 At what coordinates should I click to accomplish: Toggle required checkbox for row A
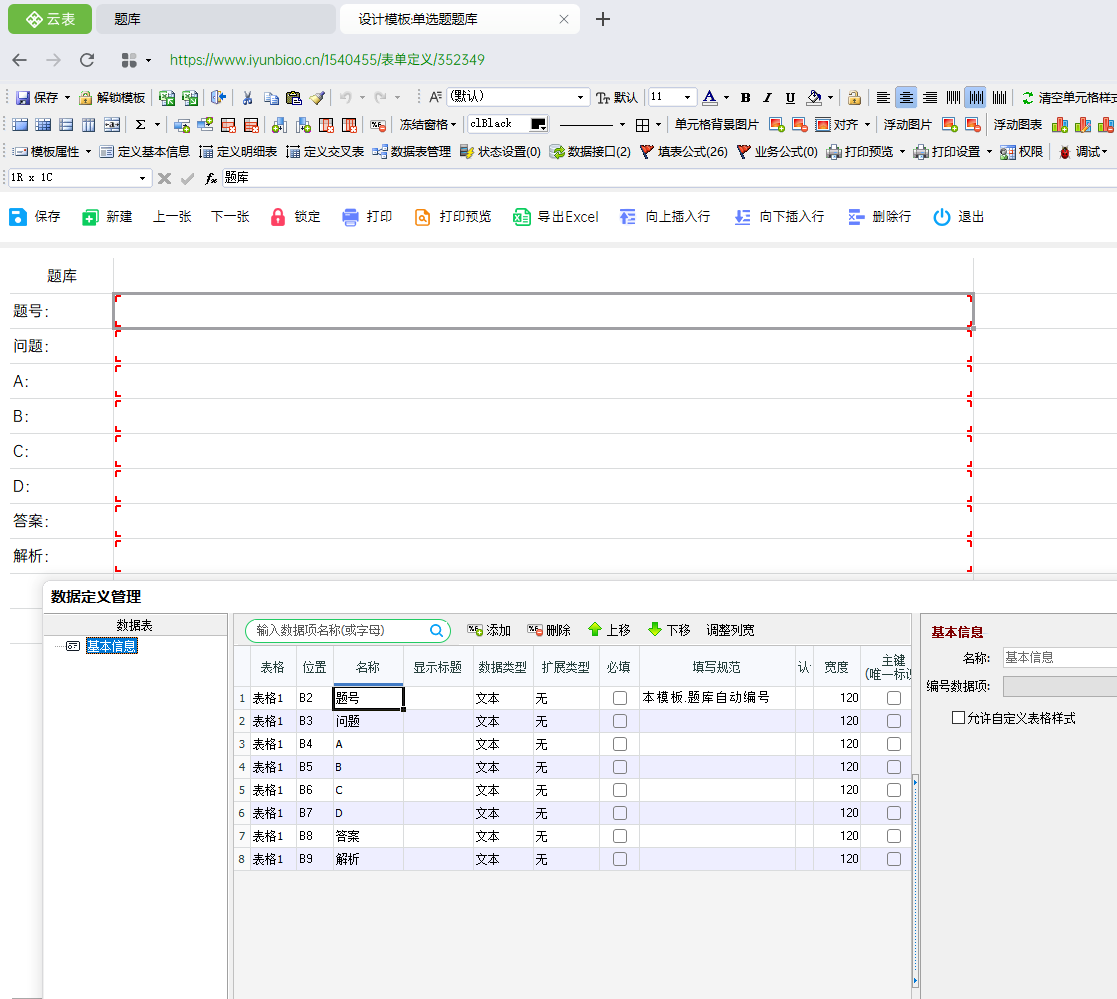(620, 744)
